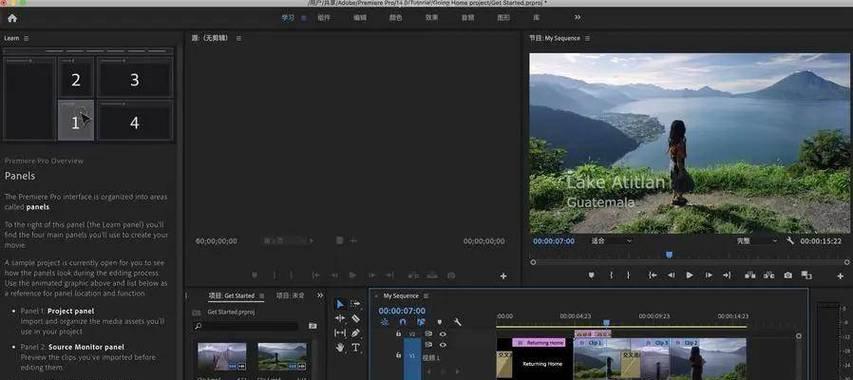Show hidden Project panel tabs chevron
Viewport: 853px width, 380px height.
320,295
